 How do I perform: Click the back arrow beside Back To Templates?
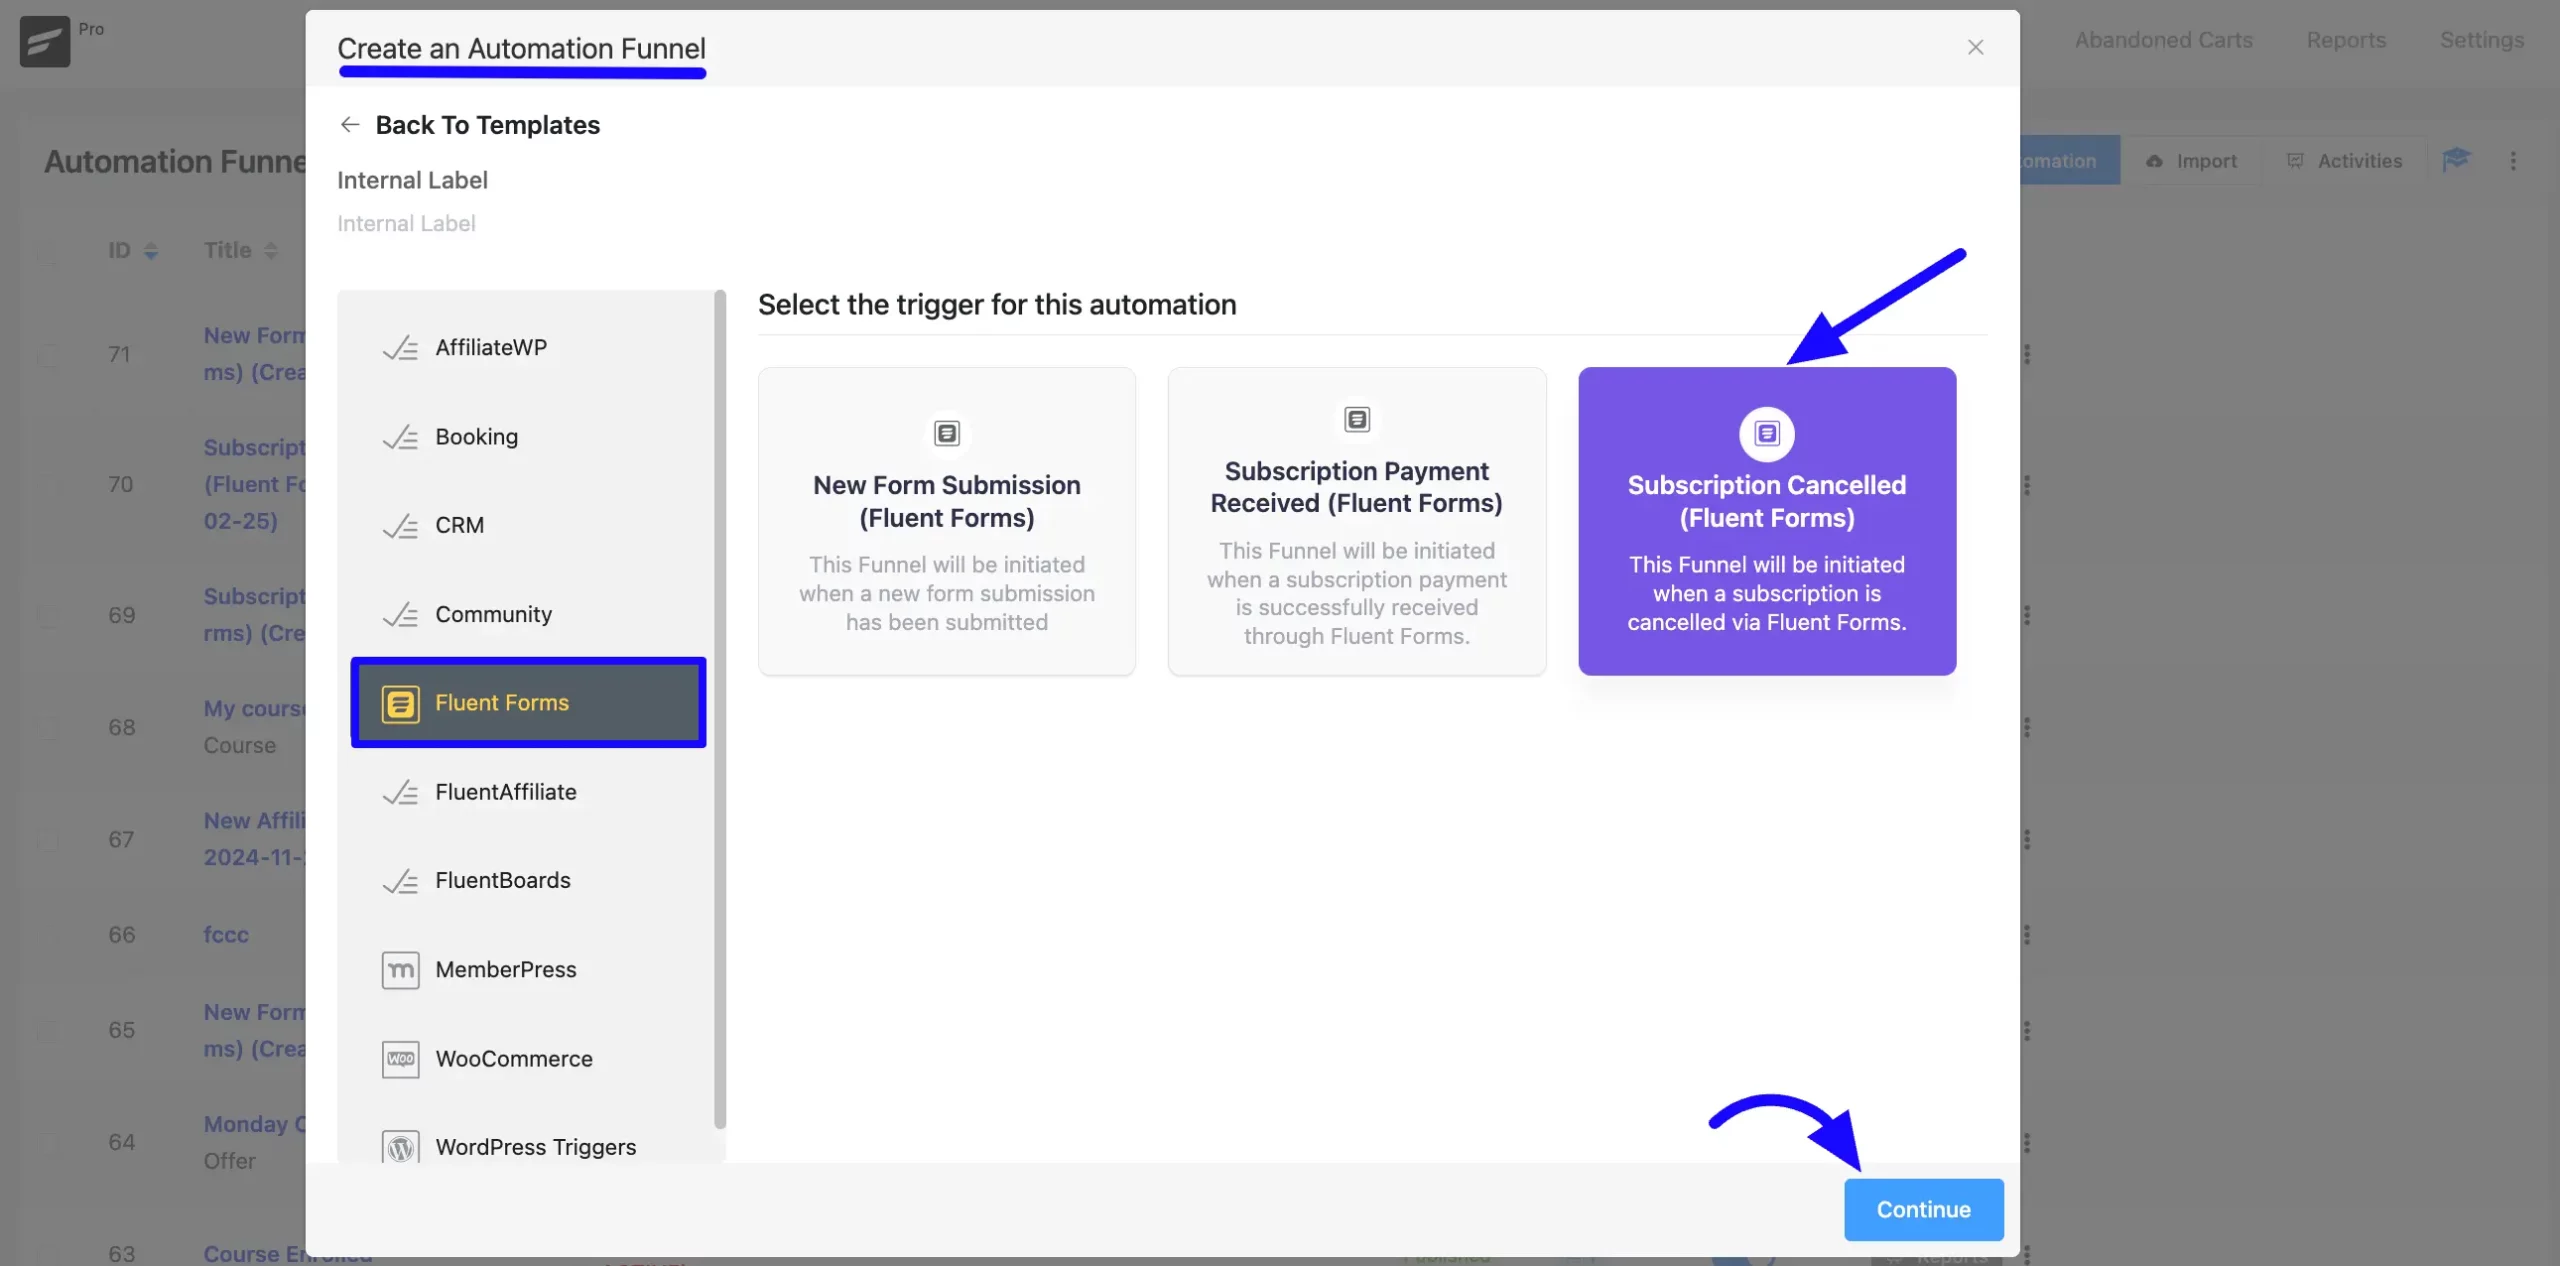point(349,124)
